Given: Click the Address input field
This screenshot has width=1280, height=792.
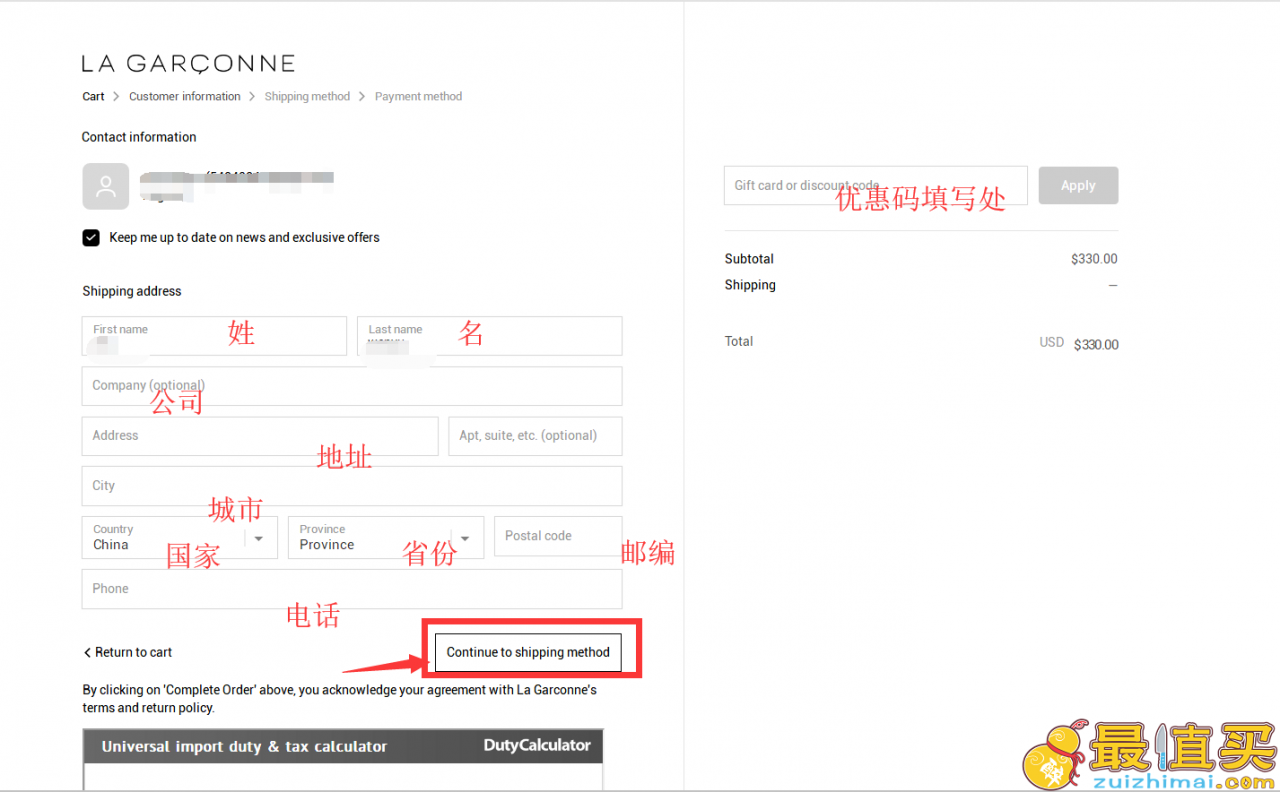Looking at the screenshot, I should (260, 436).
